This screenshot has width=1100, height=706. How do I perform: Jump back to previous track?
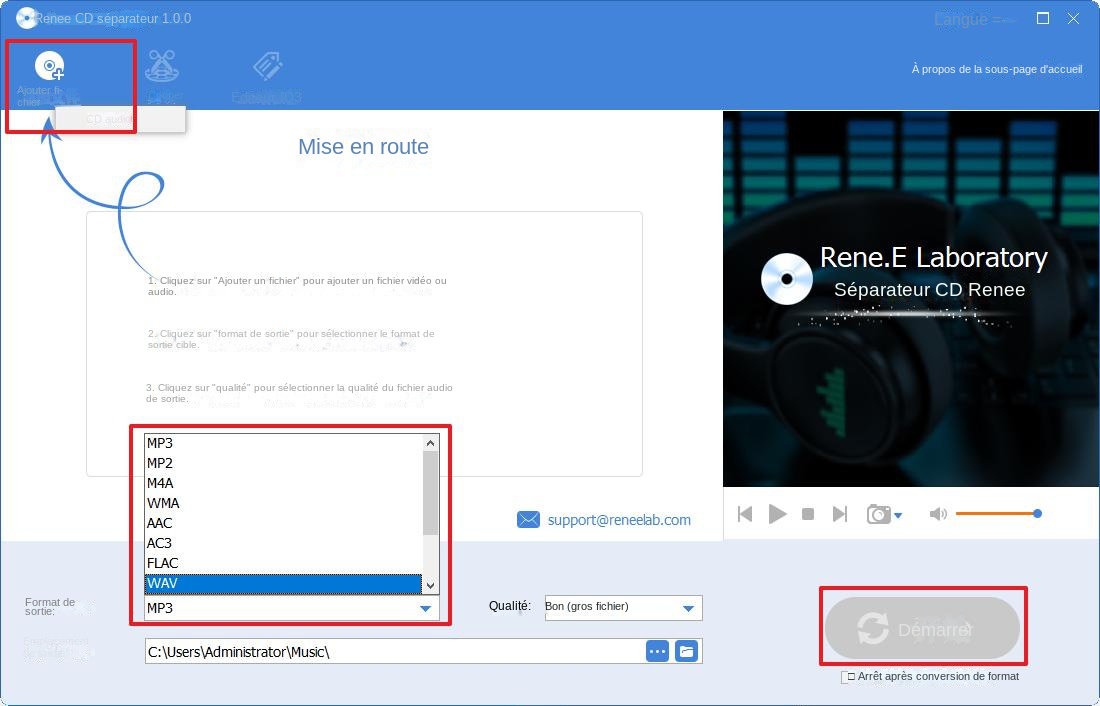pyautogui.click(x=745, y=513)
